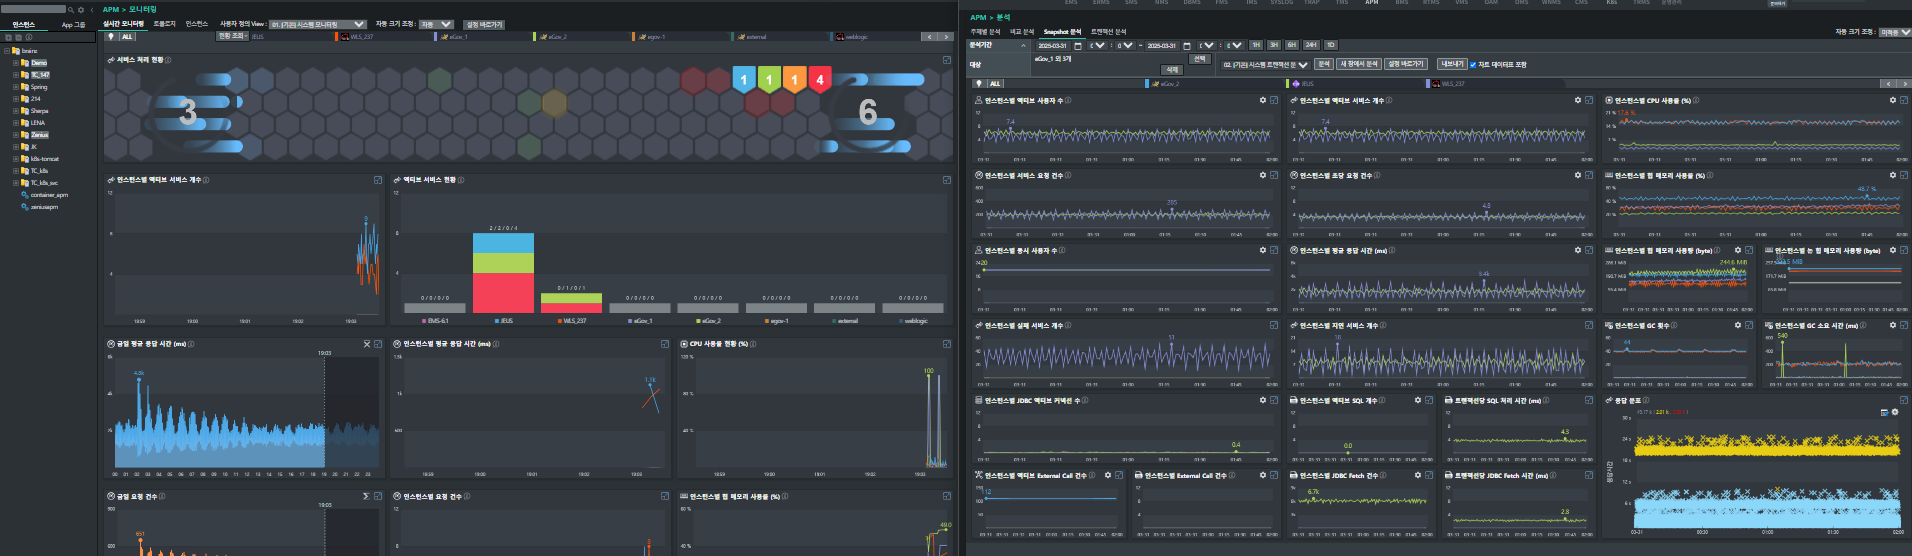1912x556 pixels.
Task: Open the end date calendar icon
Action: pyautogui.click(x=1187, y=45)
